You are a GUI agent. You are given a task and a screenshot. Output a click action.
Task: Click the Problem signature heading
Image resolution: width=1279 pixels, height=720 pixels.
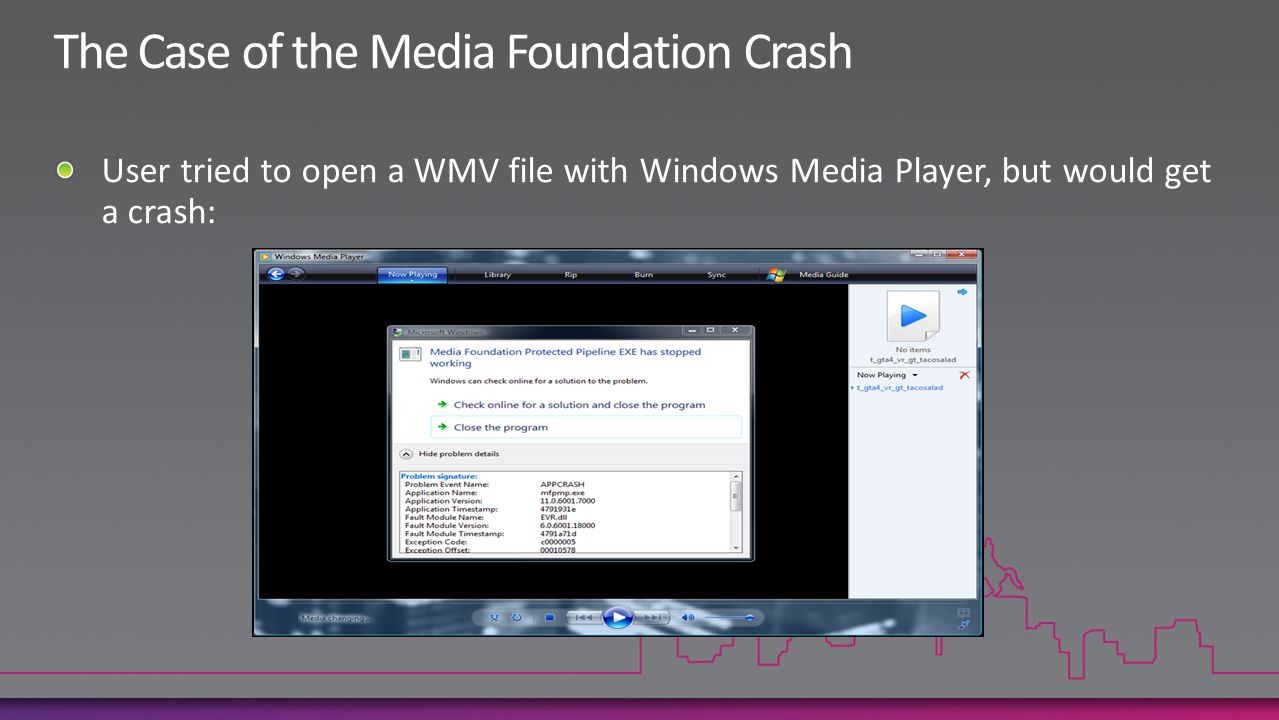point(439,476)
